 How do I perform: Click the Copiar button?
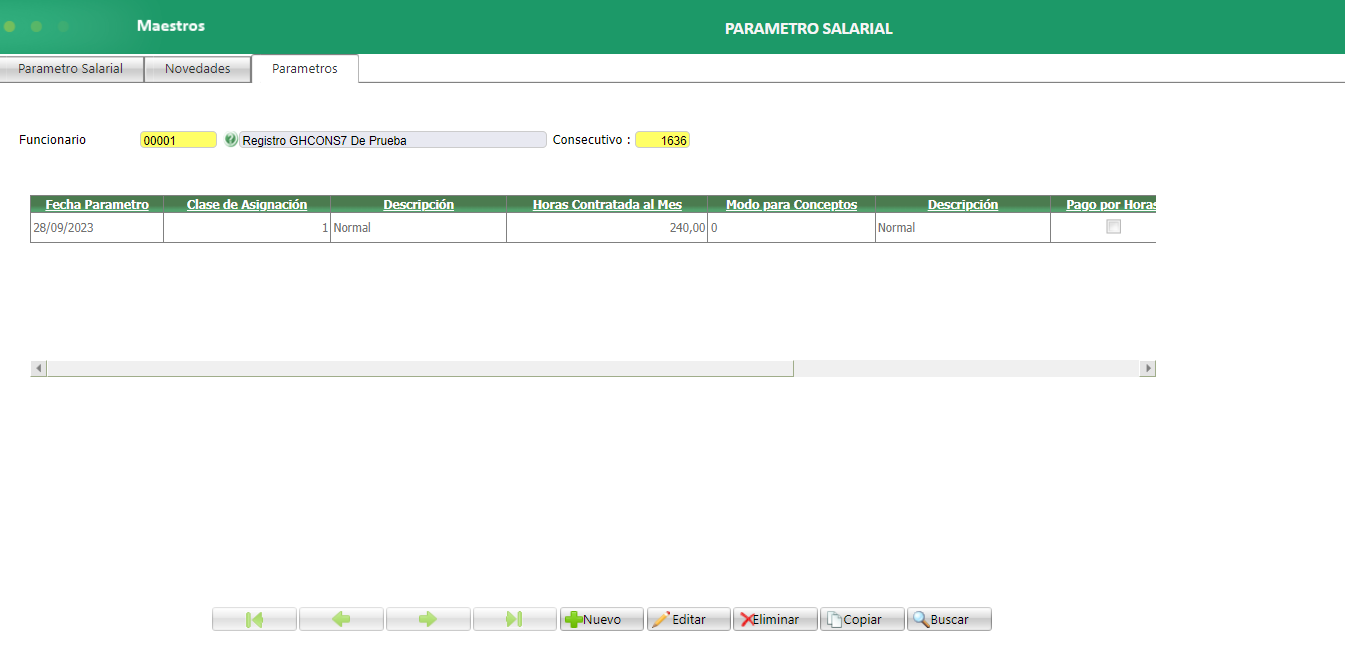[x=862, y=619]
